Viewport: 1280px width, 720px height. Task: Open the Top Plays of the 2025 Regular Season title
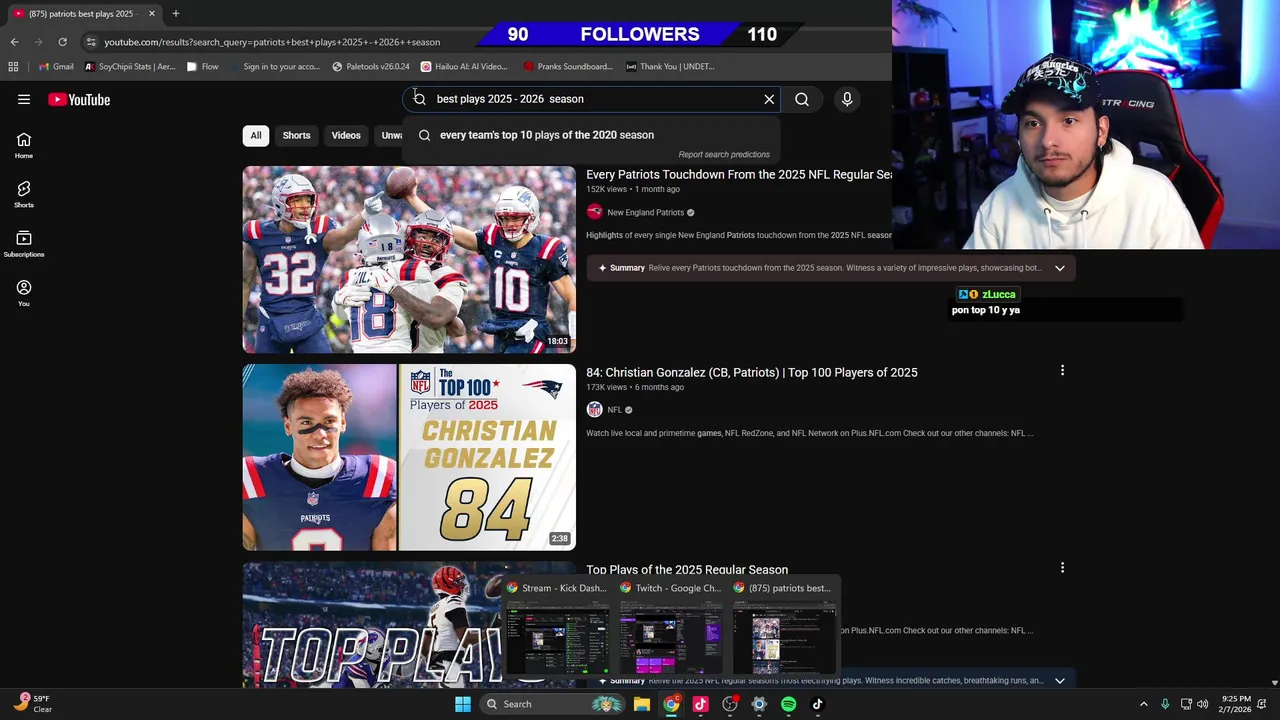tap(687, 570)
